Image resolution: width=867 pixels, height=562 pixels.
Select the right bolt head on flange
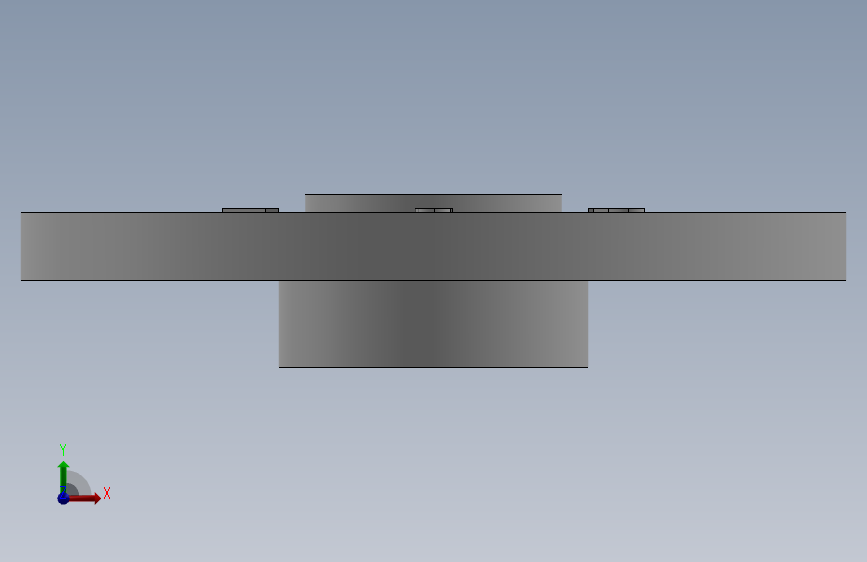click(x=617, y=210)
